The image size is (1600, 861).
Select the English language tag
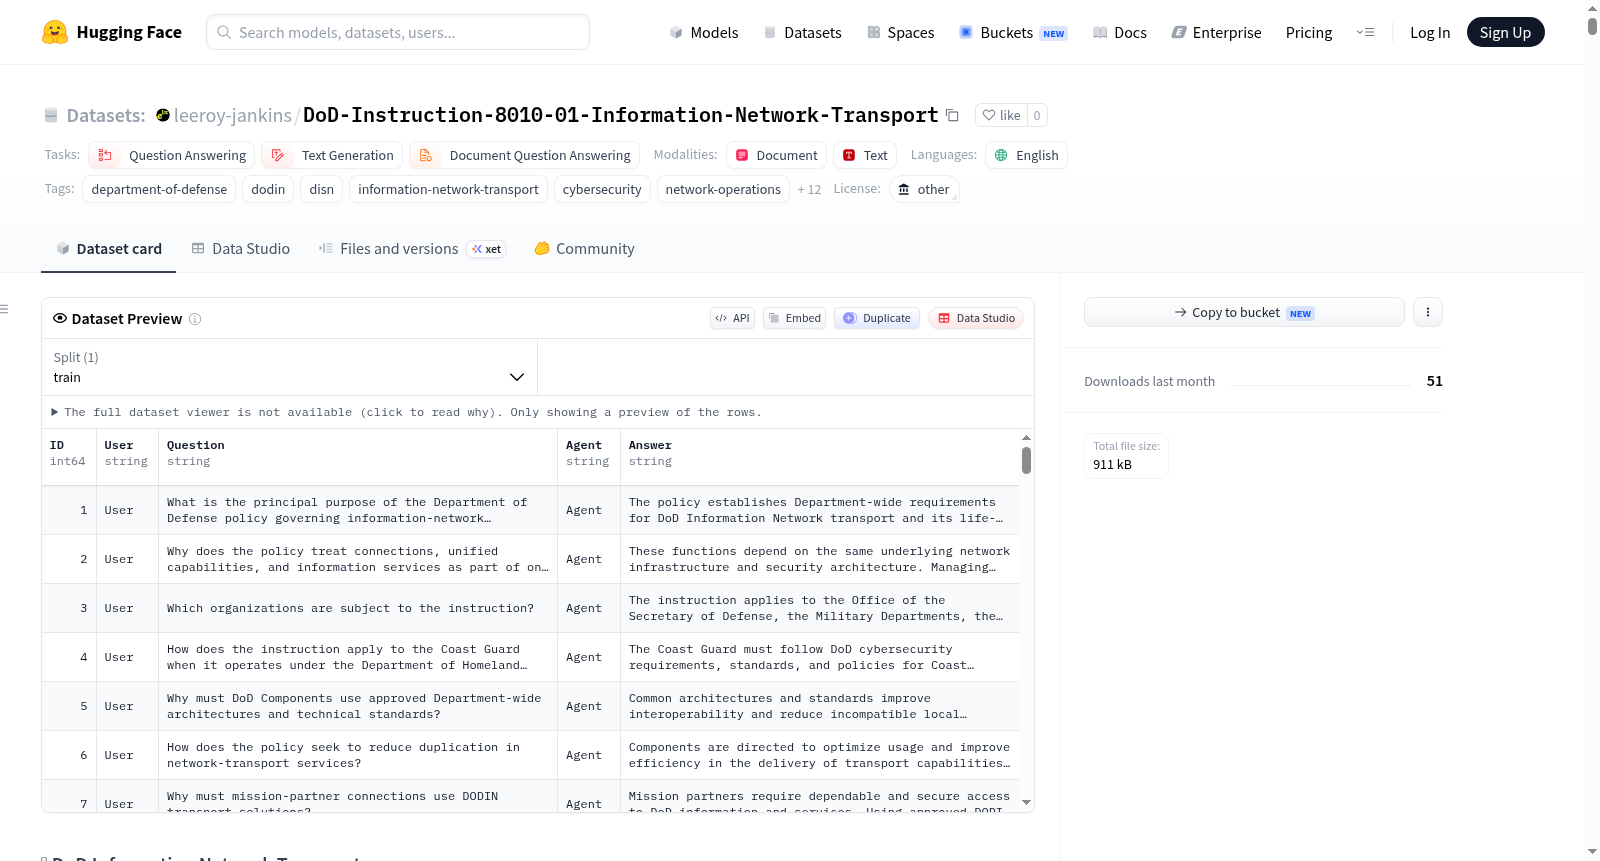tap(1026, 155)
